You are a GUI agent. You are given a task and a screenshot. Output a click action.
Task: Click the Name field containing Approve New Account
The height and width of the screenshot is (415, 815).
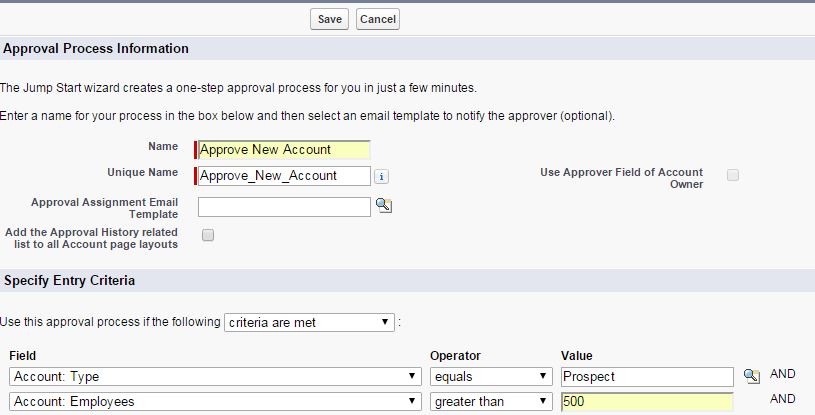coord(285,150)
